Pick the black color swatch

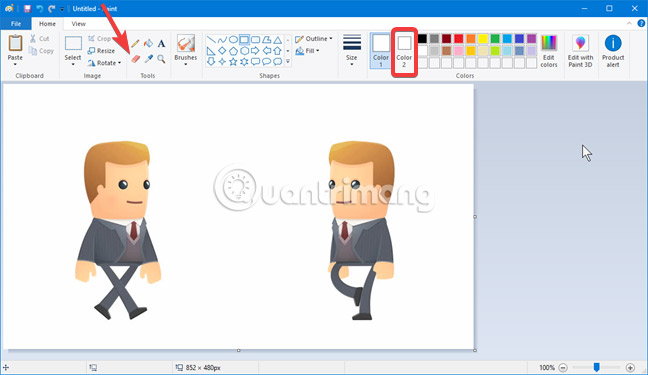422,39
